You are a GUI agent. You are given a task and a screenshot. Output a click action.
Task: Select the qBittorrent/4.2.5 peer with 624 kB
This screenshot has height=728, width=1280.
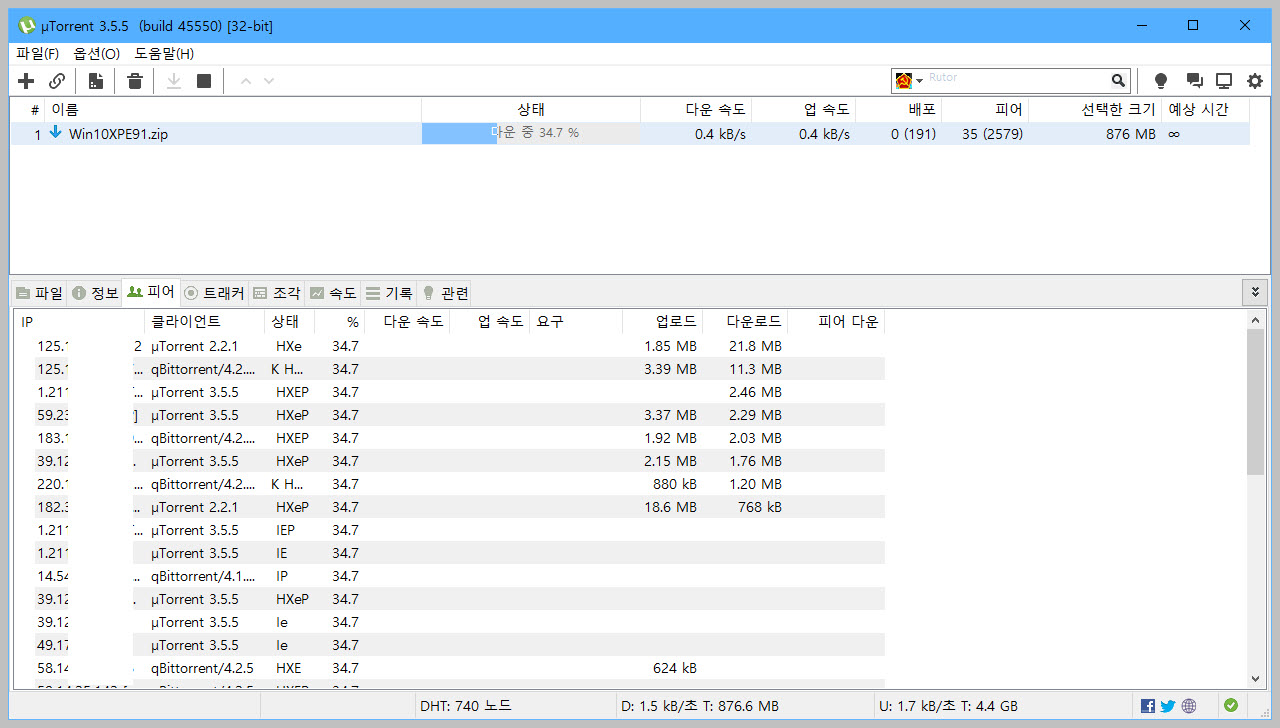click(449, 668)
